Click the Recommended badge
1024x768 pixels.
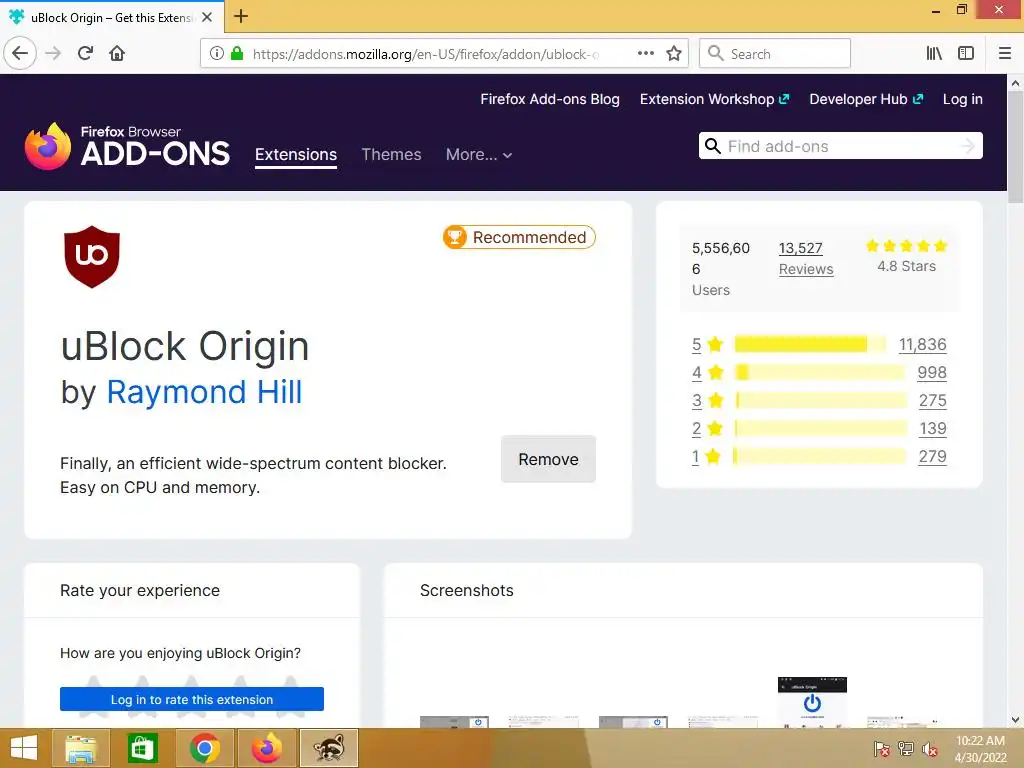coord(519,237)
